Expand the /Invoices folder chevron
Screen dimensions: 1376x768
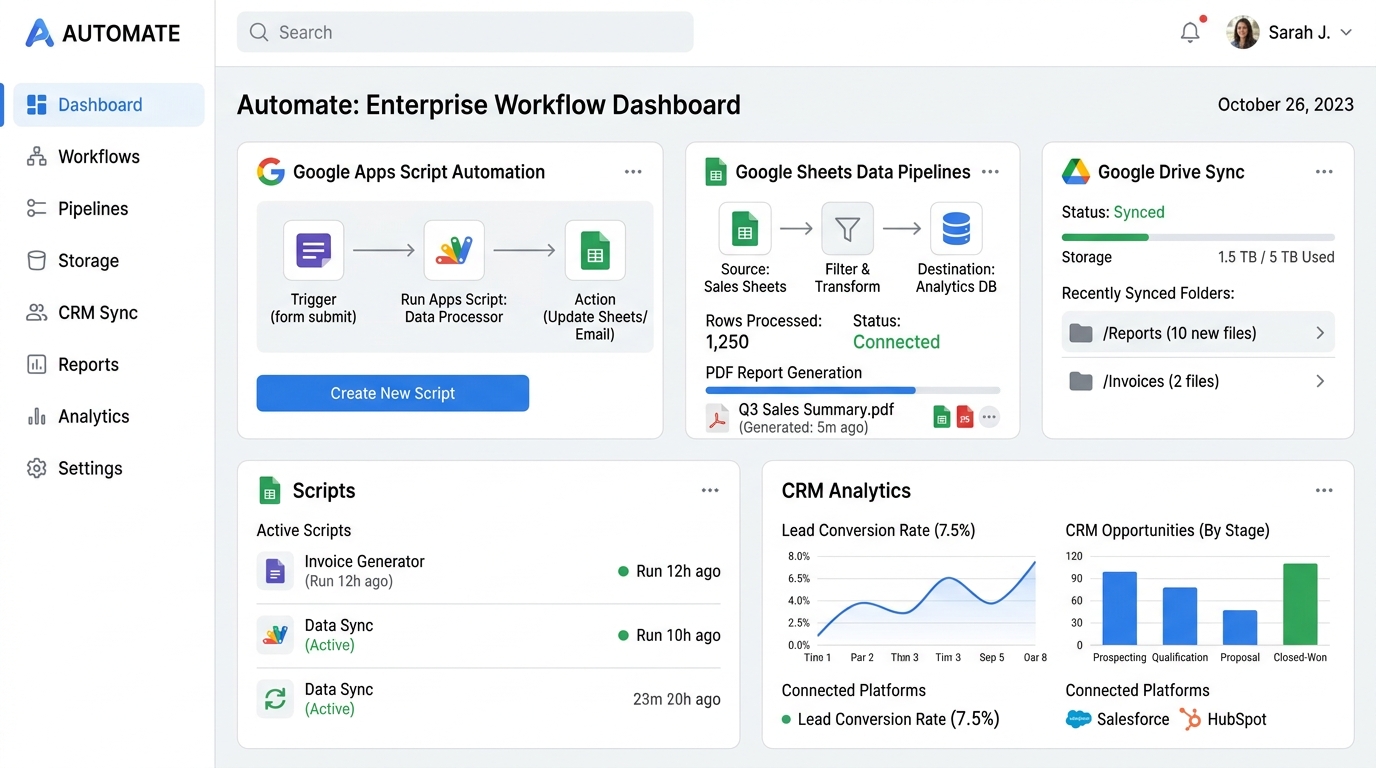pos(1320,381)
